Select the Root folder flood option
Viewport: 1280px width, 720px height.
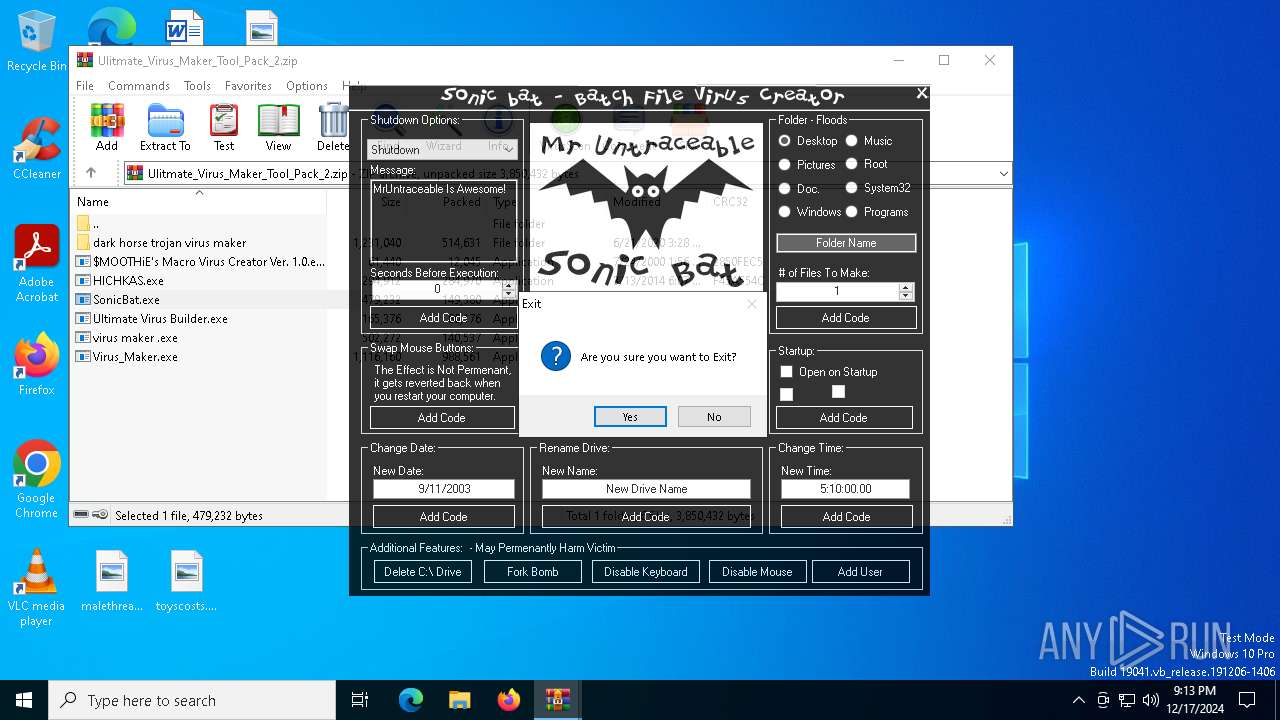[852, 164]
